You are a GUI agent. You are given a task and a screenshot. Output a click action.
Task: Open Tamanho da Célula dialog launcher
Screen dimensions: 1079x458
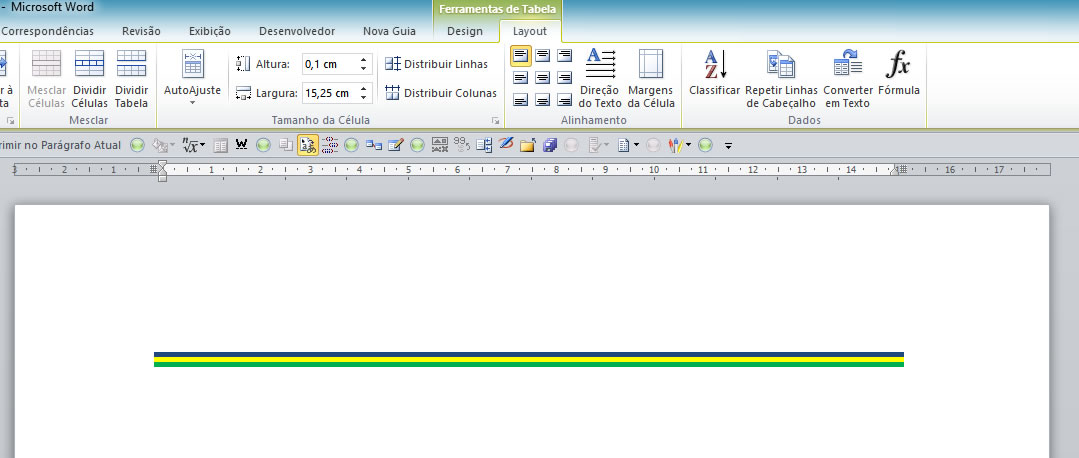pos(495,120)
